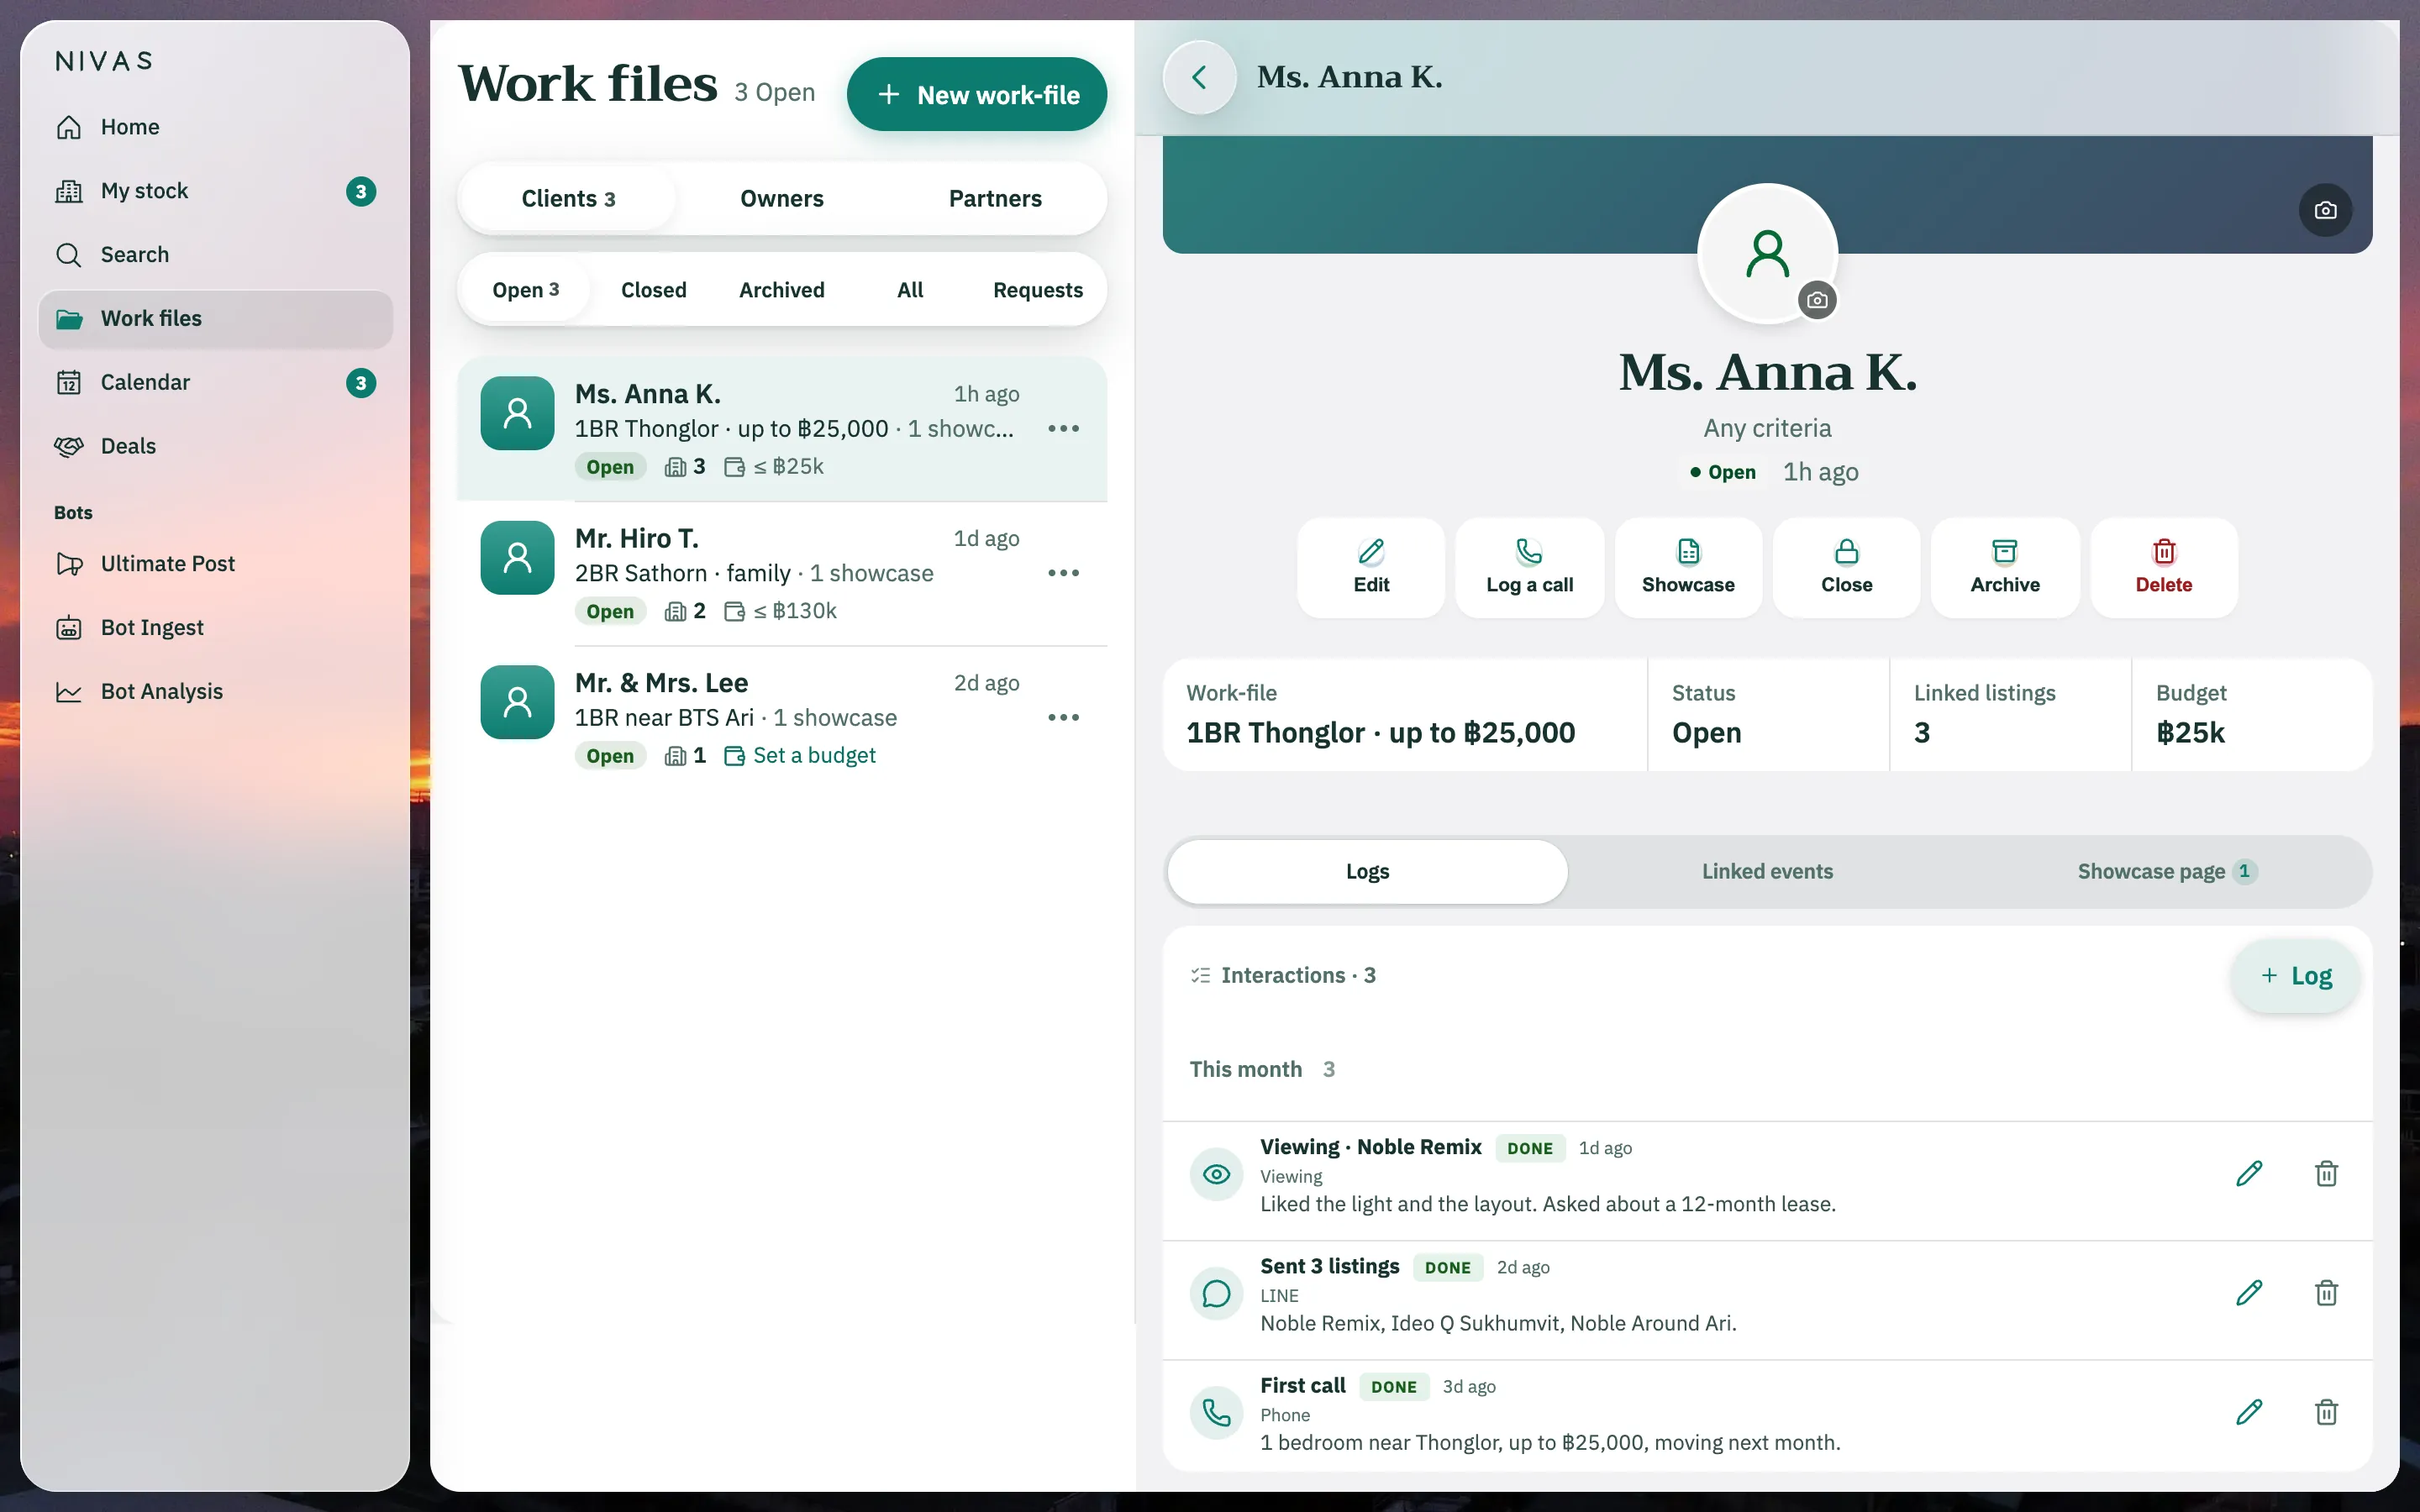Select the Clients 3 tab
Viewport: 2420px width, 1512px height.
(x=568, y=199)
